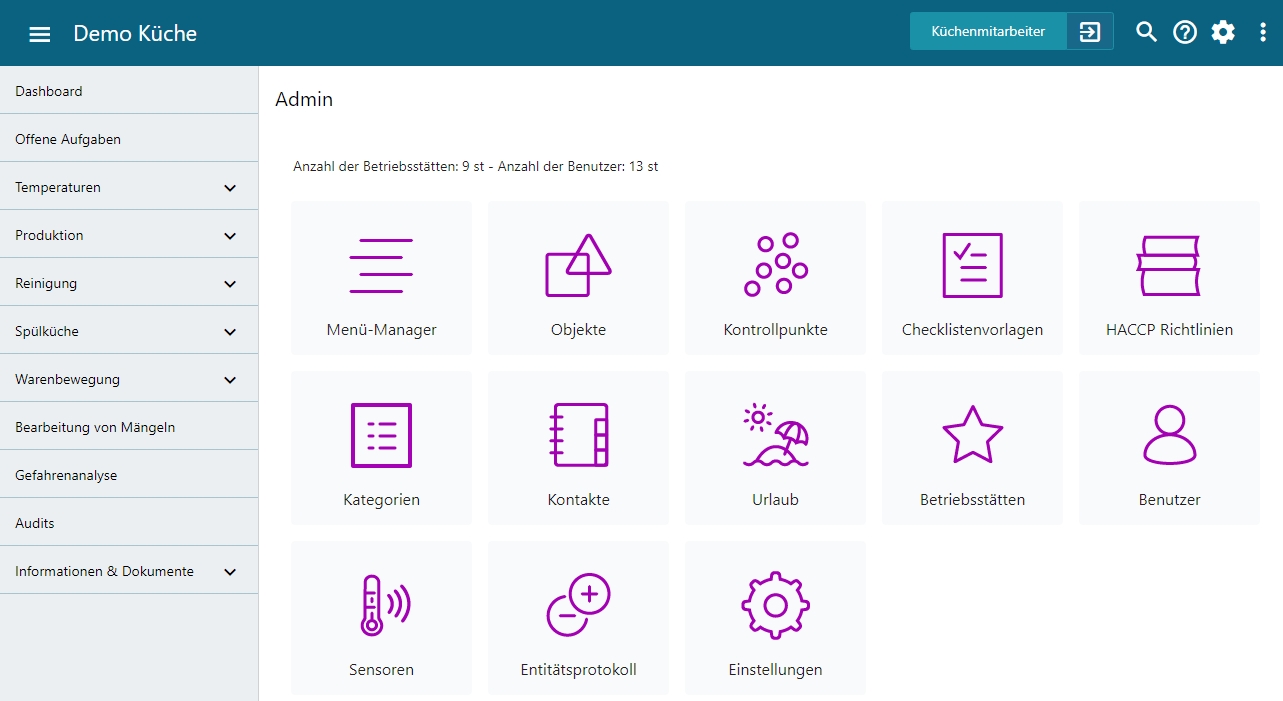1283x701 pixels.
Task: Open help question mark icon
Action: [1185, 32]
